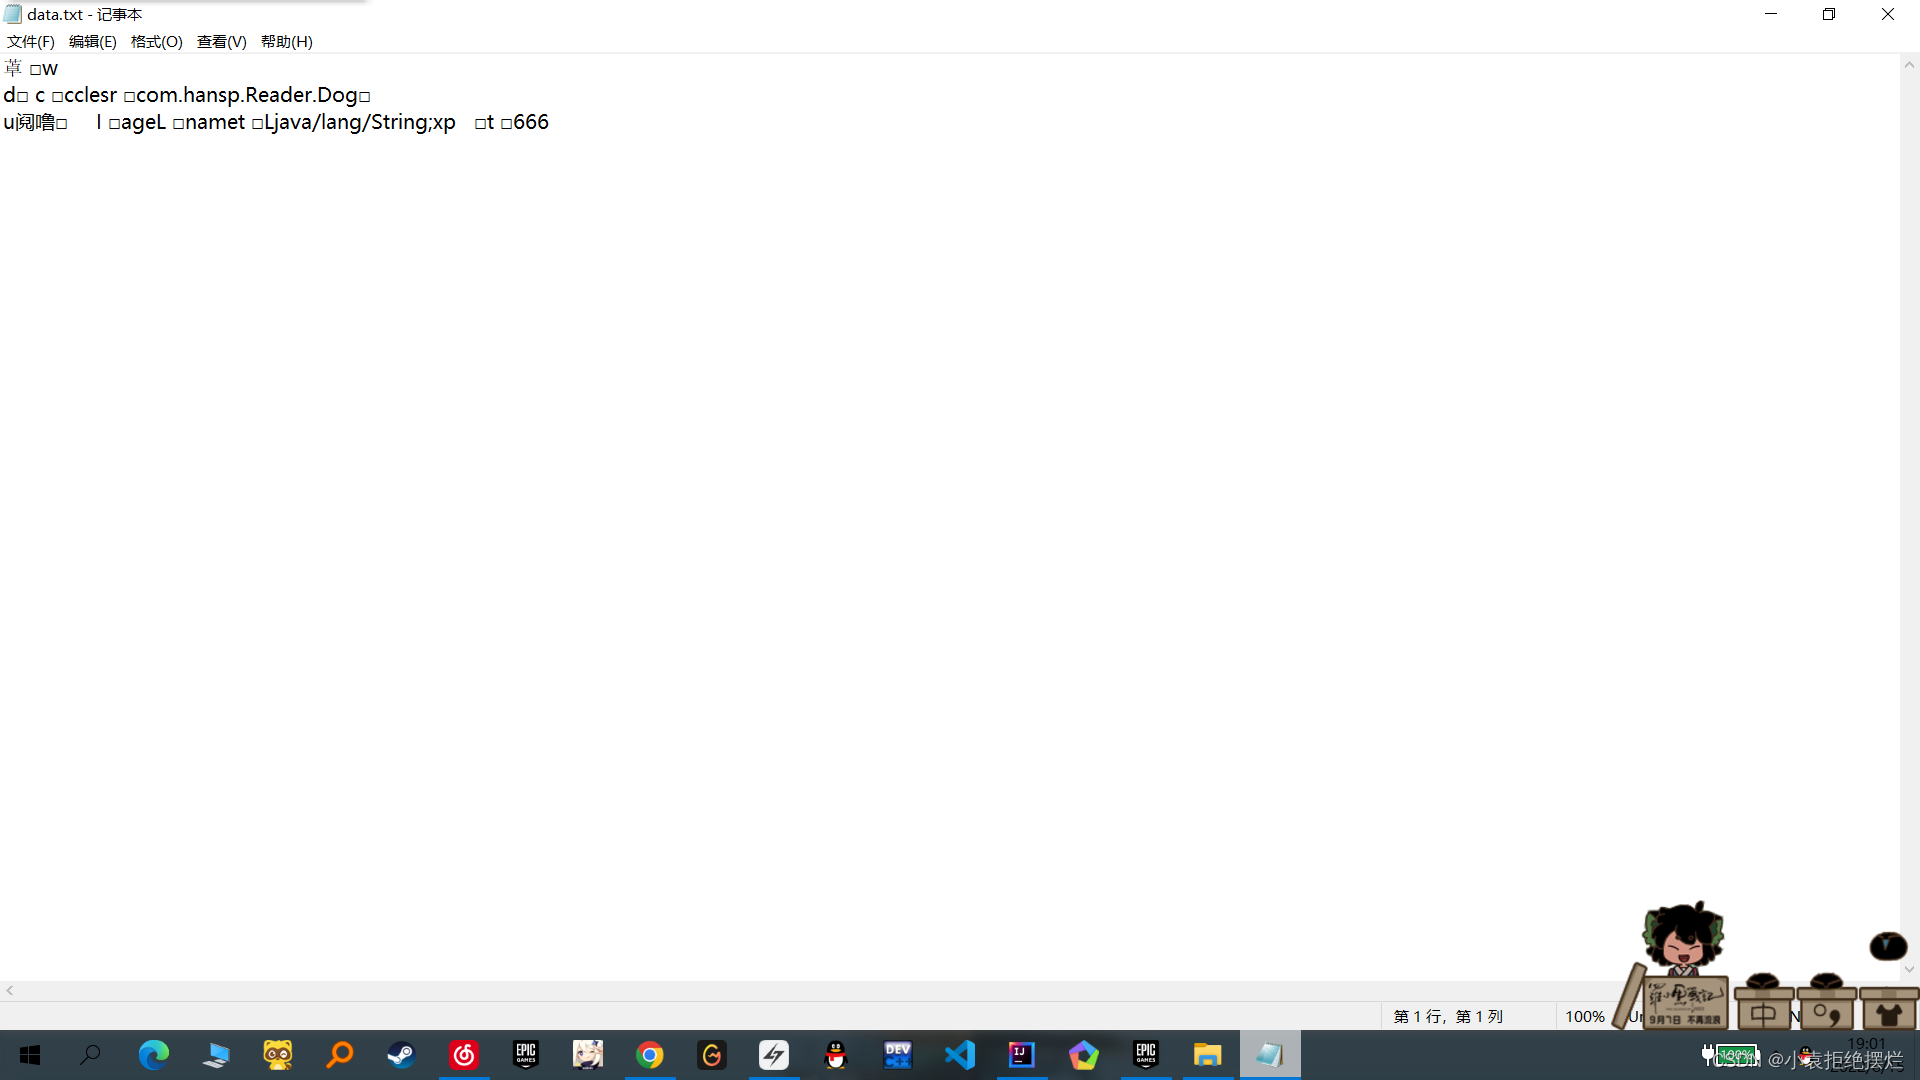This screenshot has height=1080, width=1920.
Task: Launch Microsoft Edge from taskbar
Action: coord(153,1055)
